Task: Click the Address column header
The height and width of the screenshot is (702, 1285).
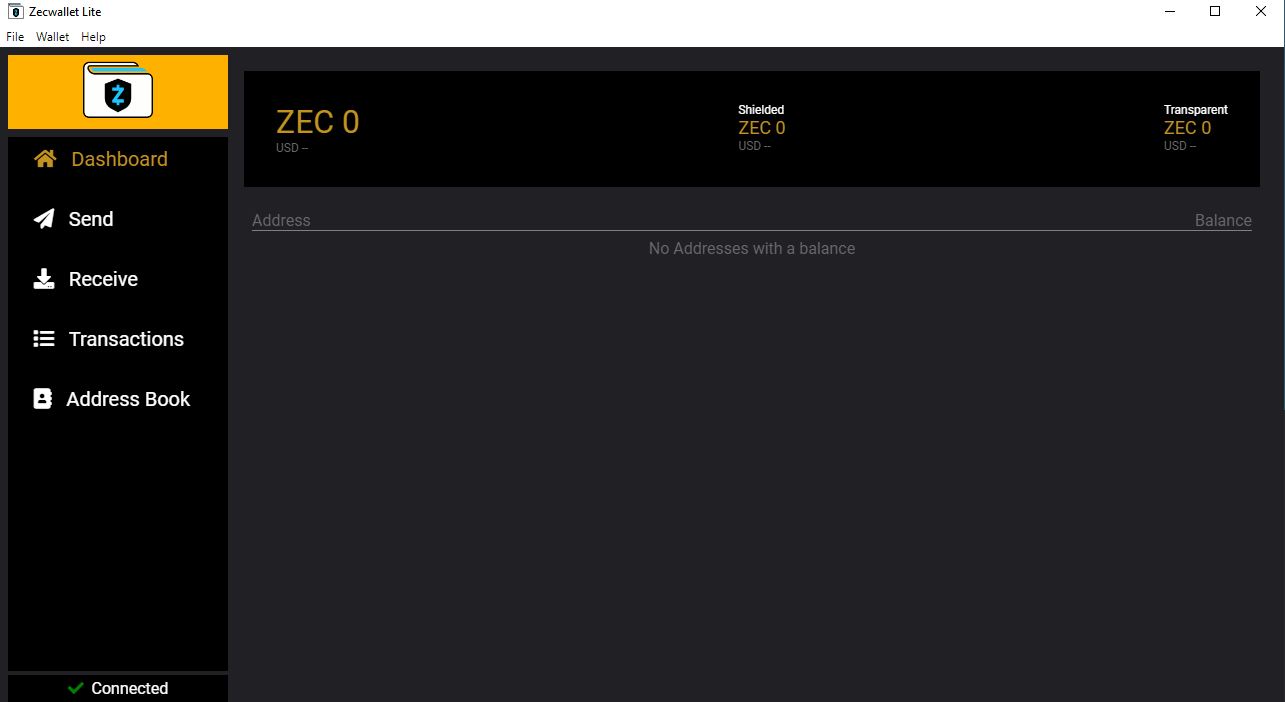Action: click(x=281, y=220)
